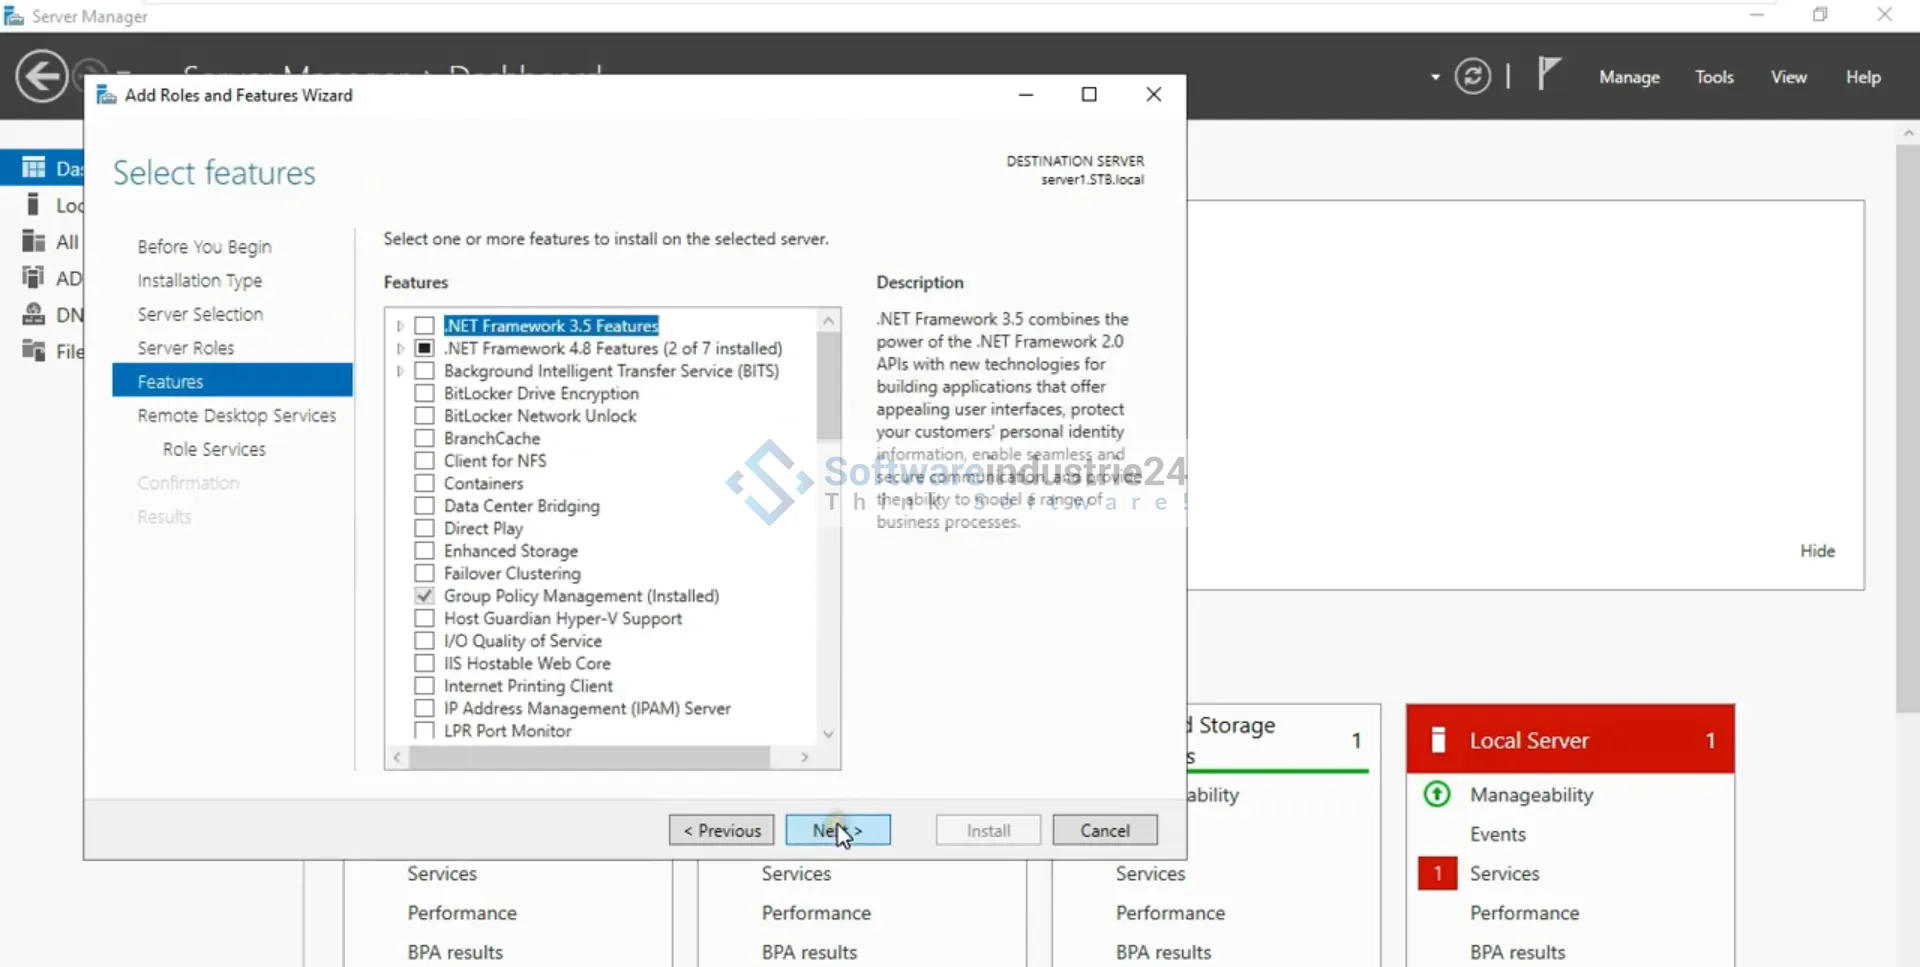The width and height of the screenshot is (1920, 967).
Task: Click the All Servers sidebar icon
Action: 34,241
